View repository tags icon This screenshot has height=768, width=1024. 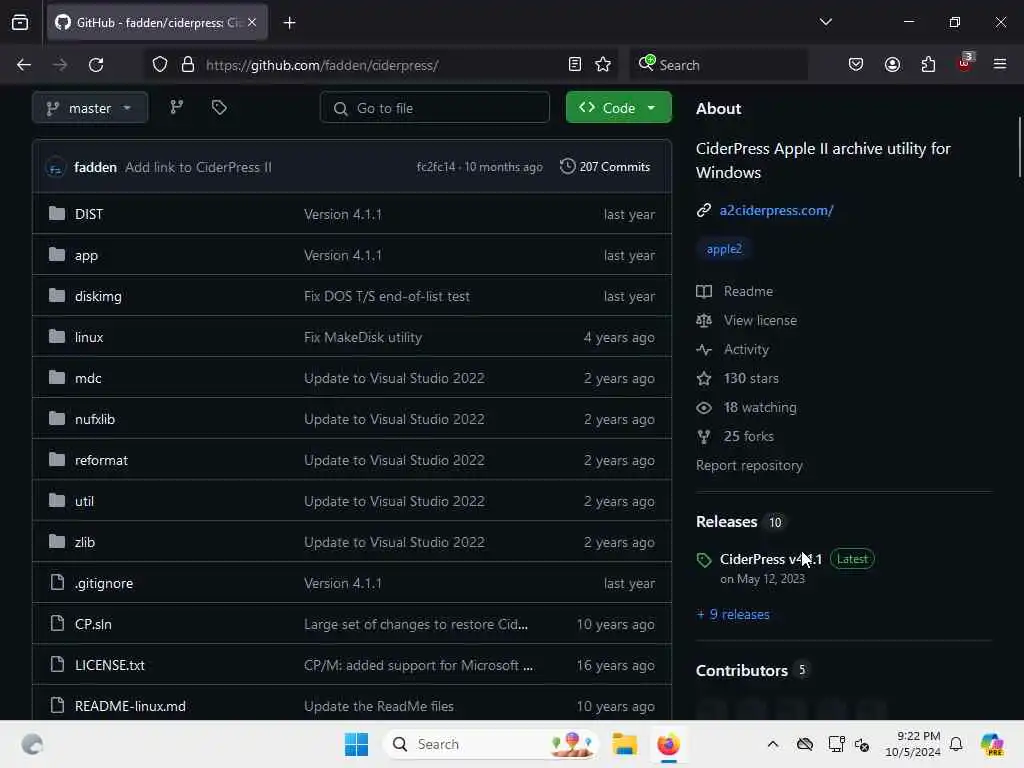[219, 108]
